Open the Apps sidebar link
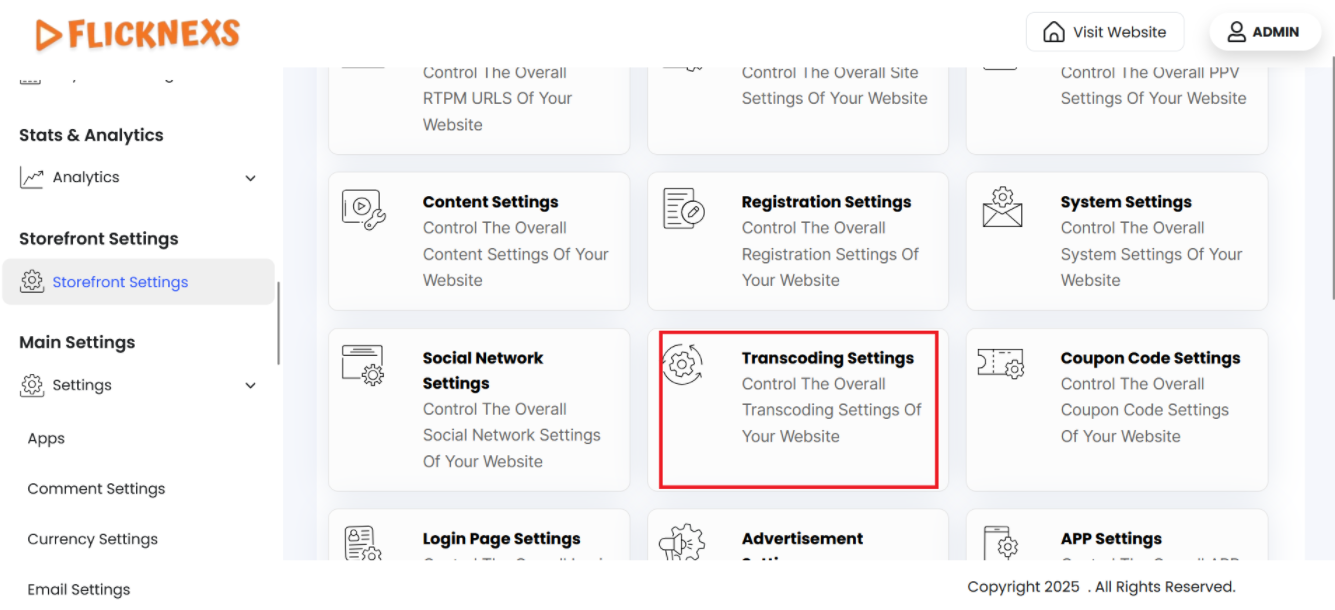 (x=46, y=438)
